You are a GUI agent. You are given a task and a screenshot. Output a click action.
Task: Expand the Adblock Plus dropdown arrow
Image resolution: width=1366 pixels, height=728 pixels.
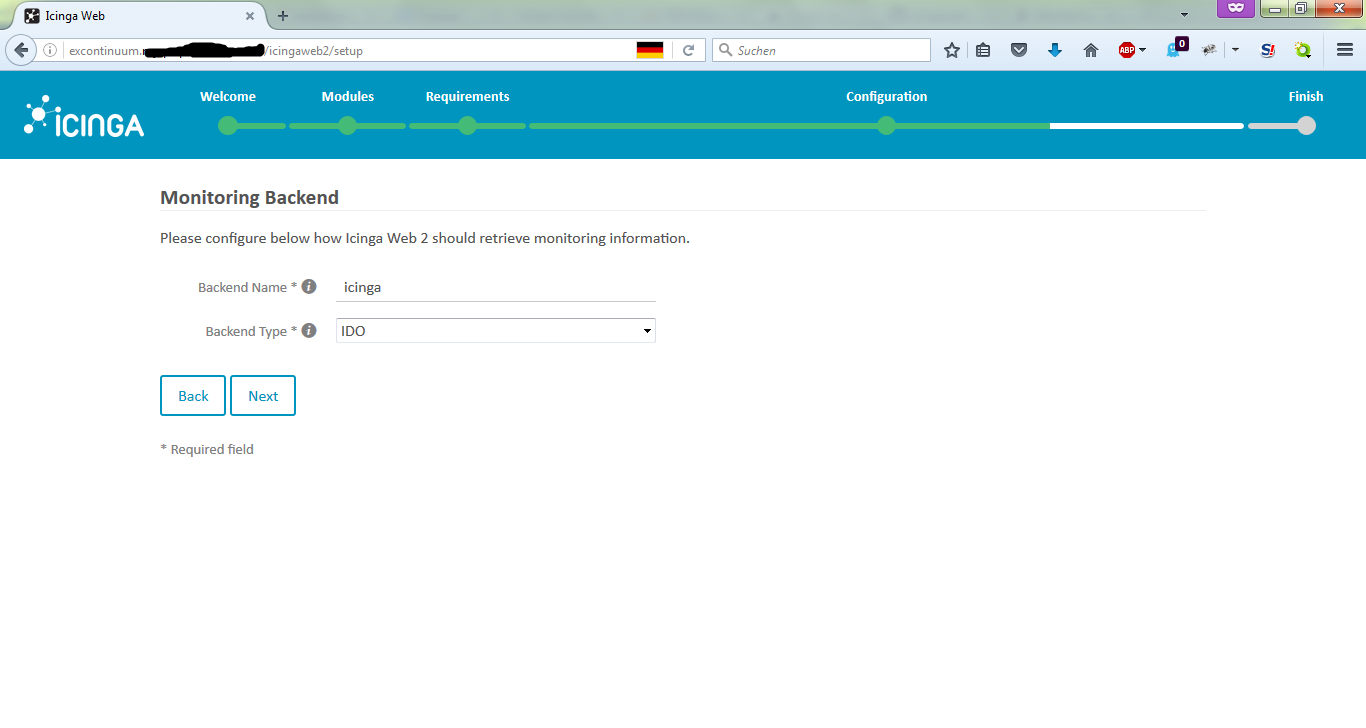point(1142,50)
